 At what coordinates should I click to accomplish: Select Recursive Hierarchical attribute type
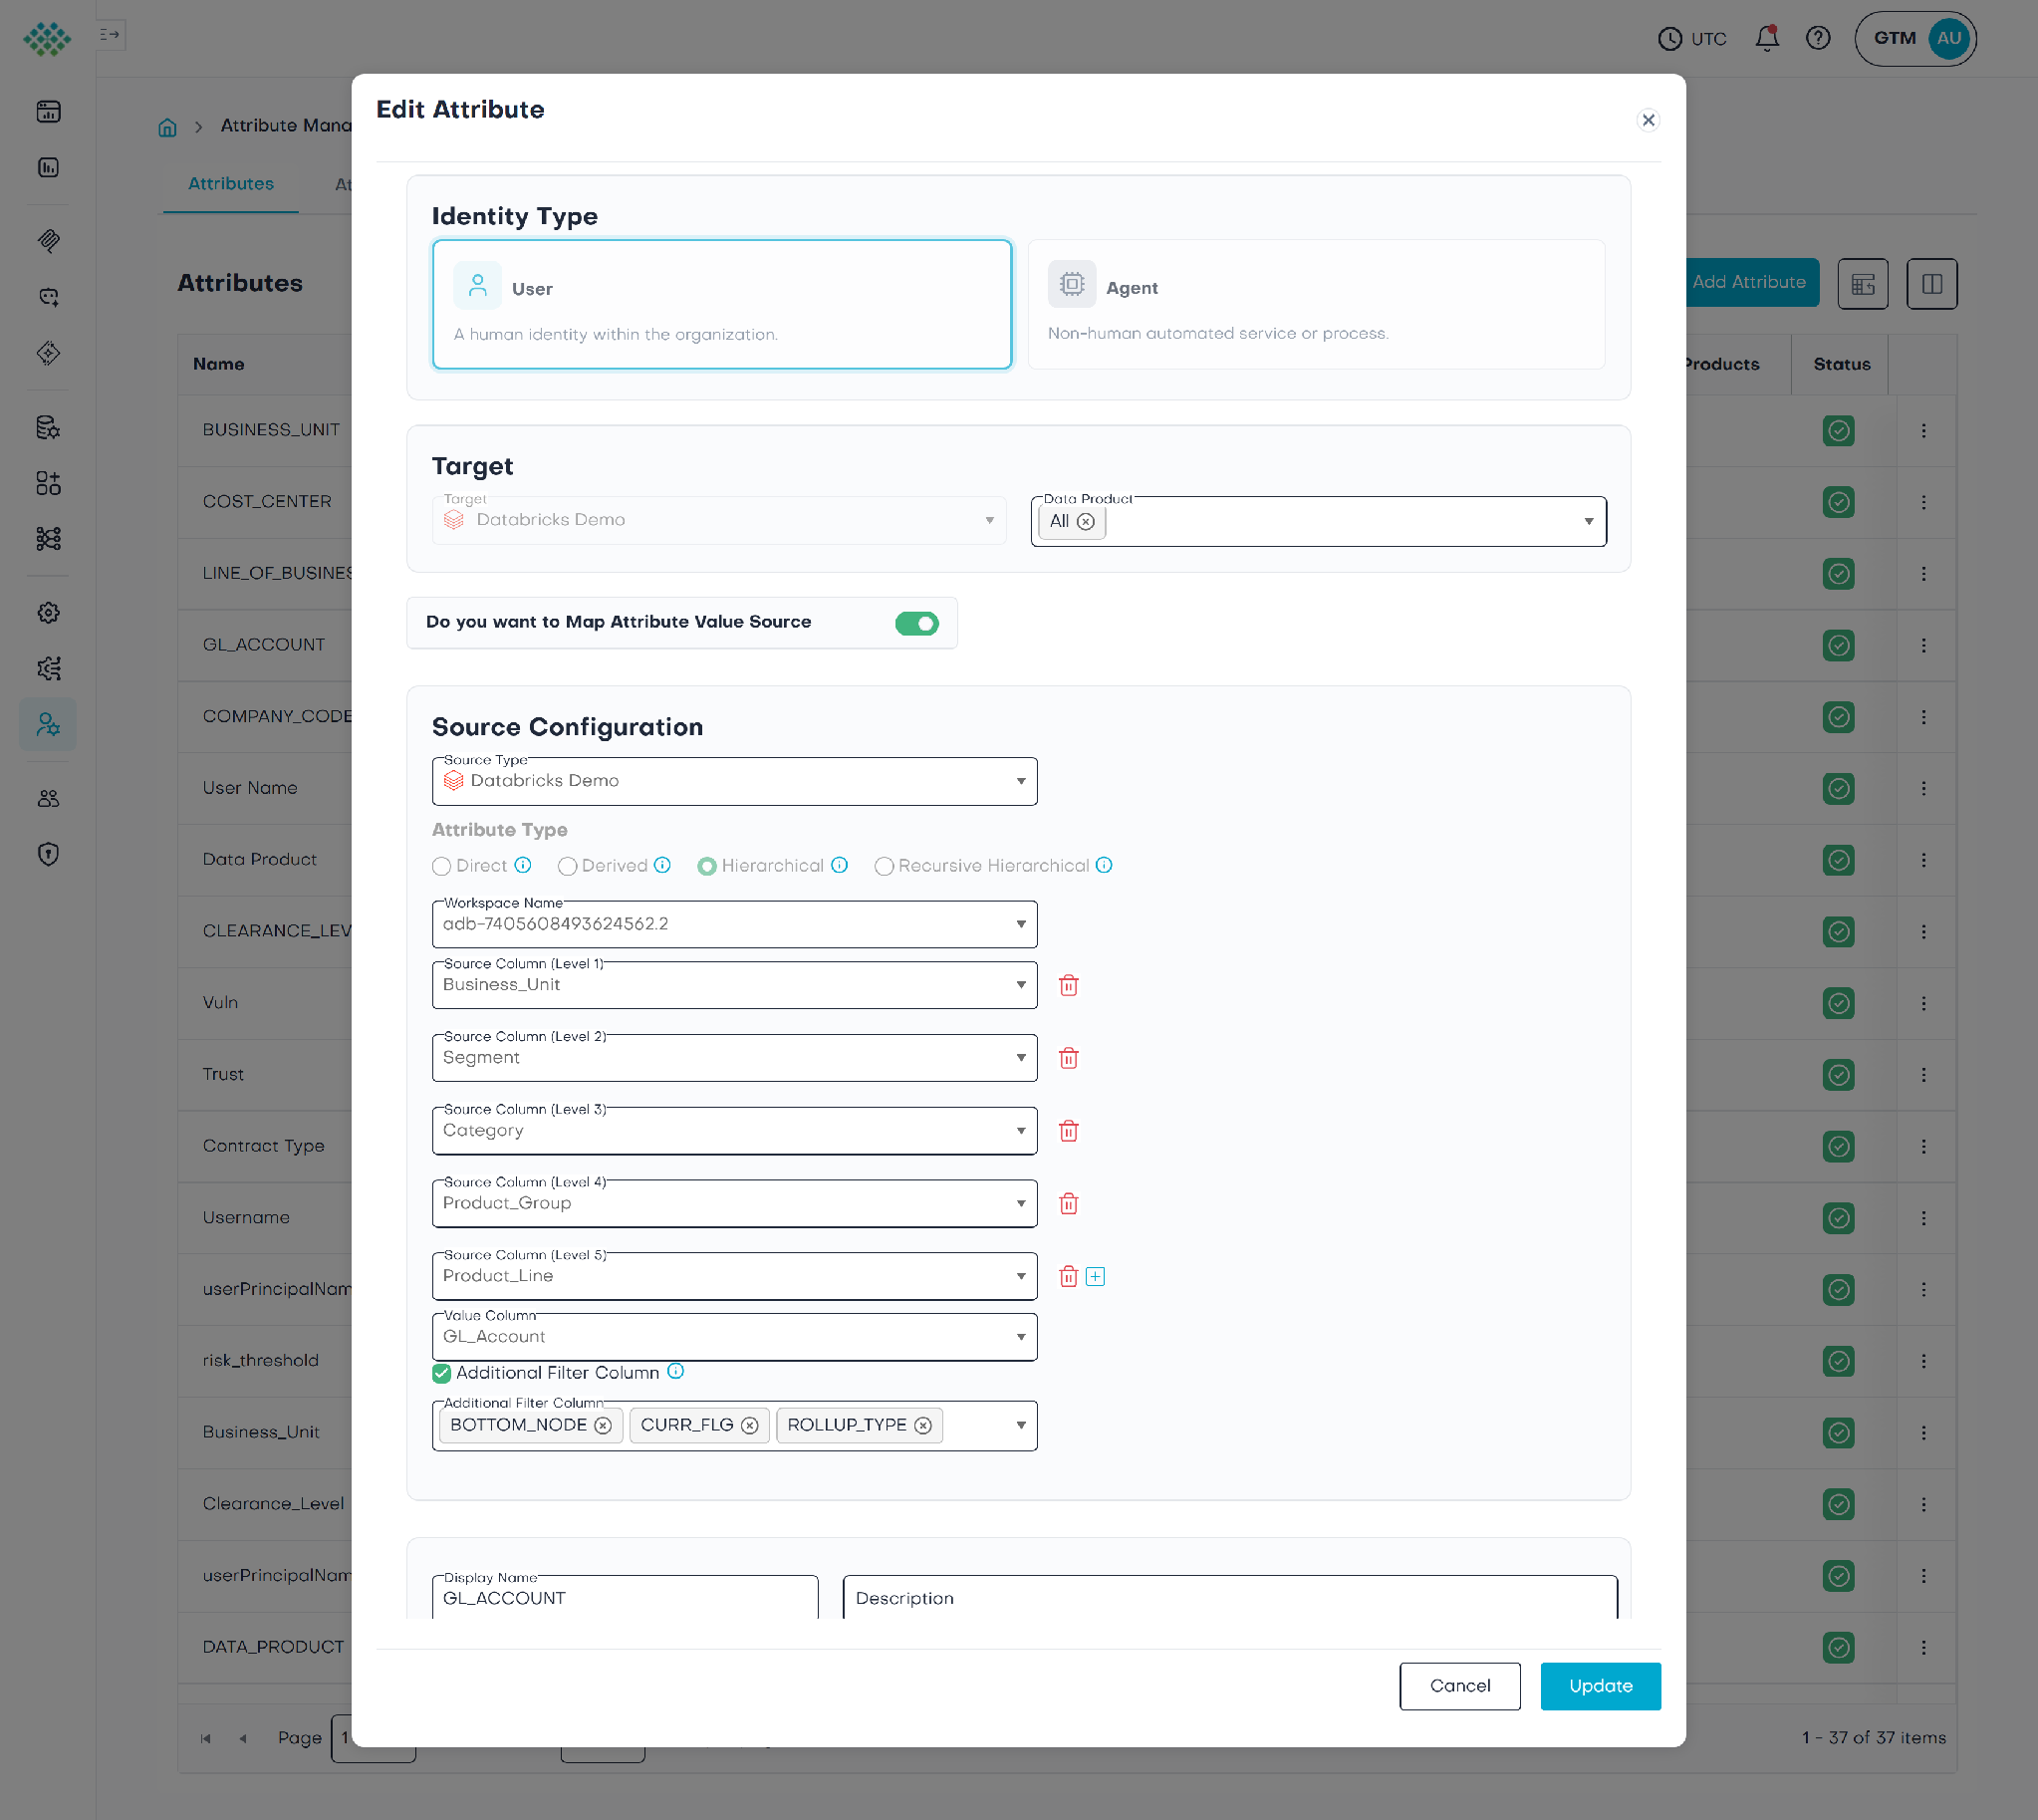tap(884, 866)
